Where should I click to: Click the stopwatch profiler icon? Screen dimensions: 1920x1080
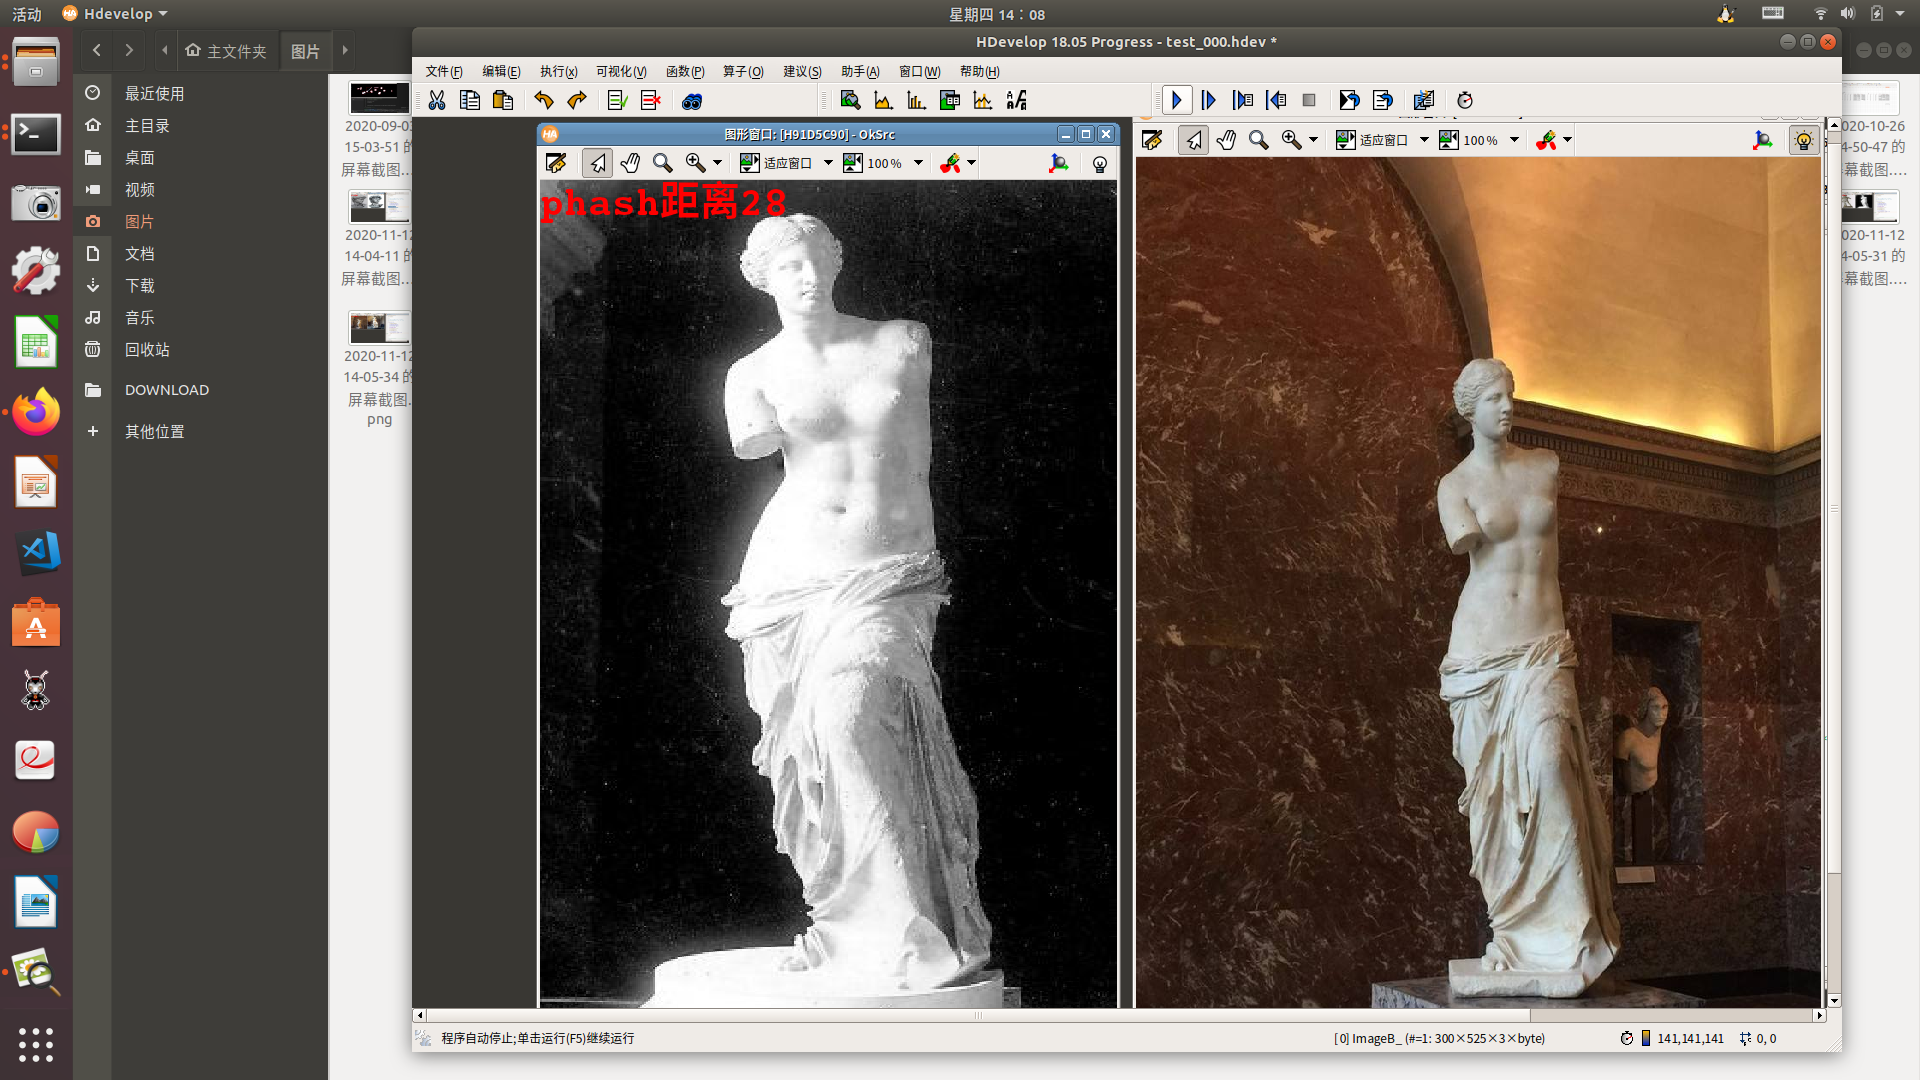click(x=1465, y=100)
